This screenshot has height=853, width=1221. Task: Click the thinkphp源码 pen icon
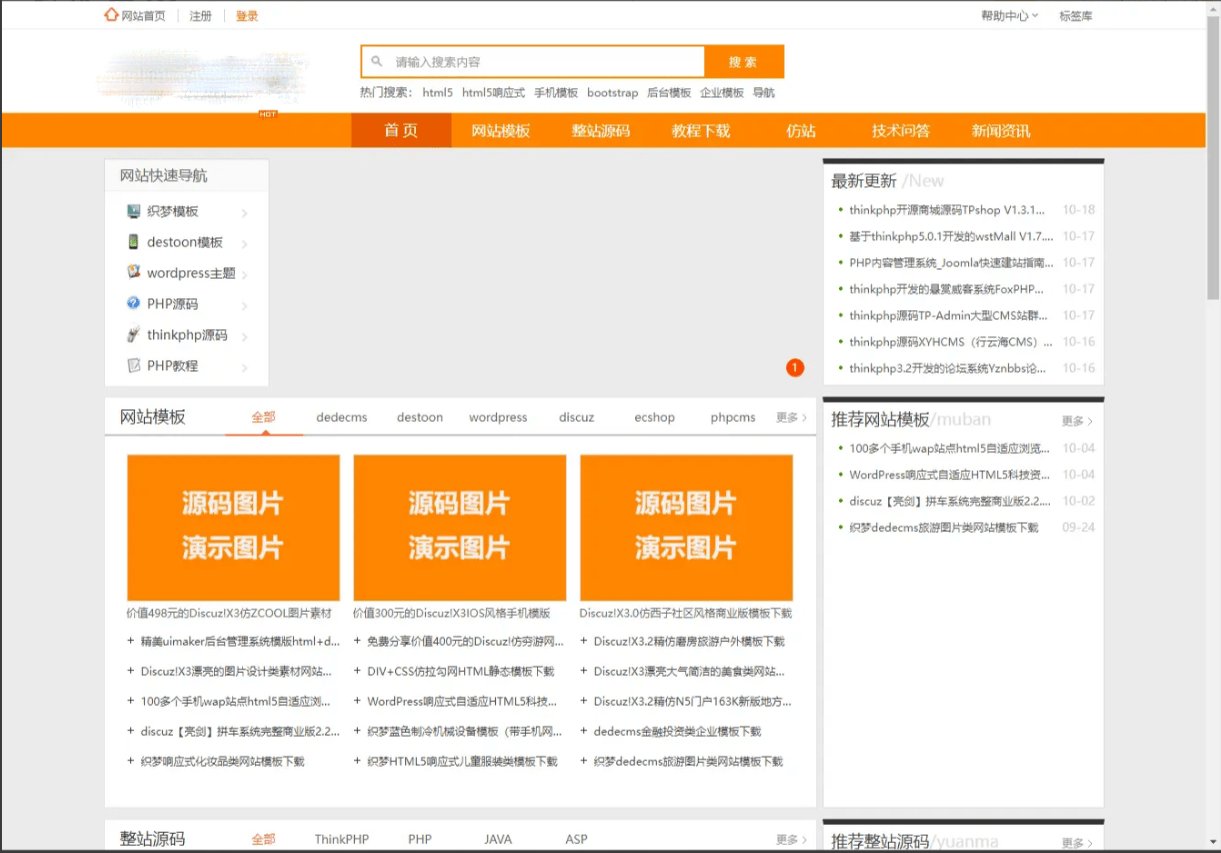point(134,335)
